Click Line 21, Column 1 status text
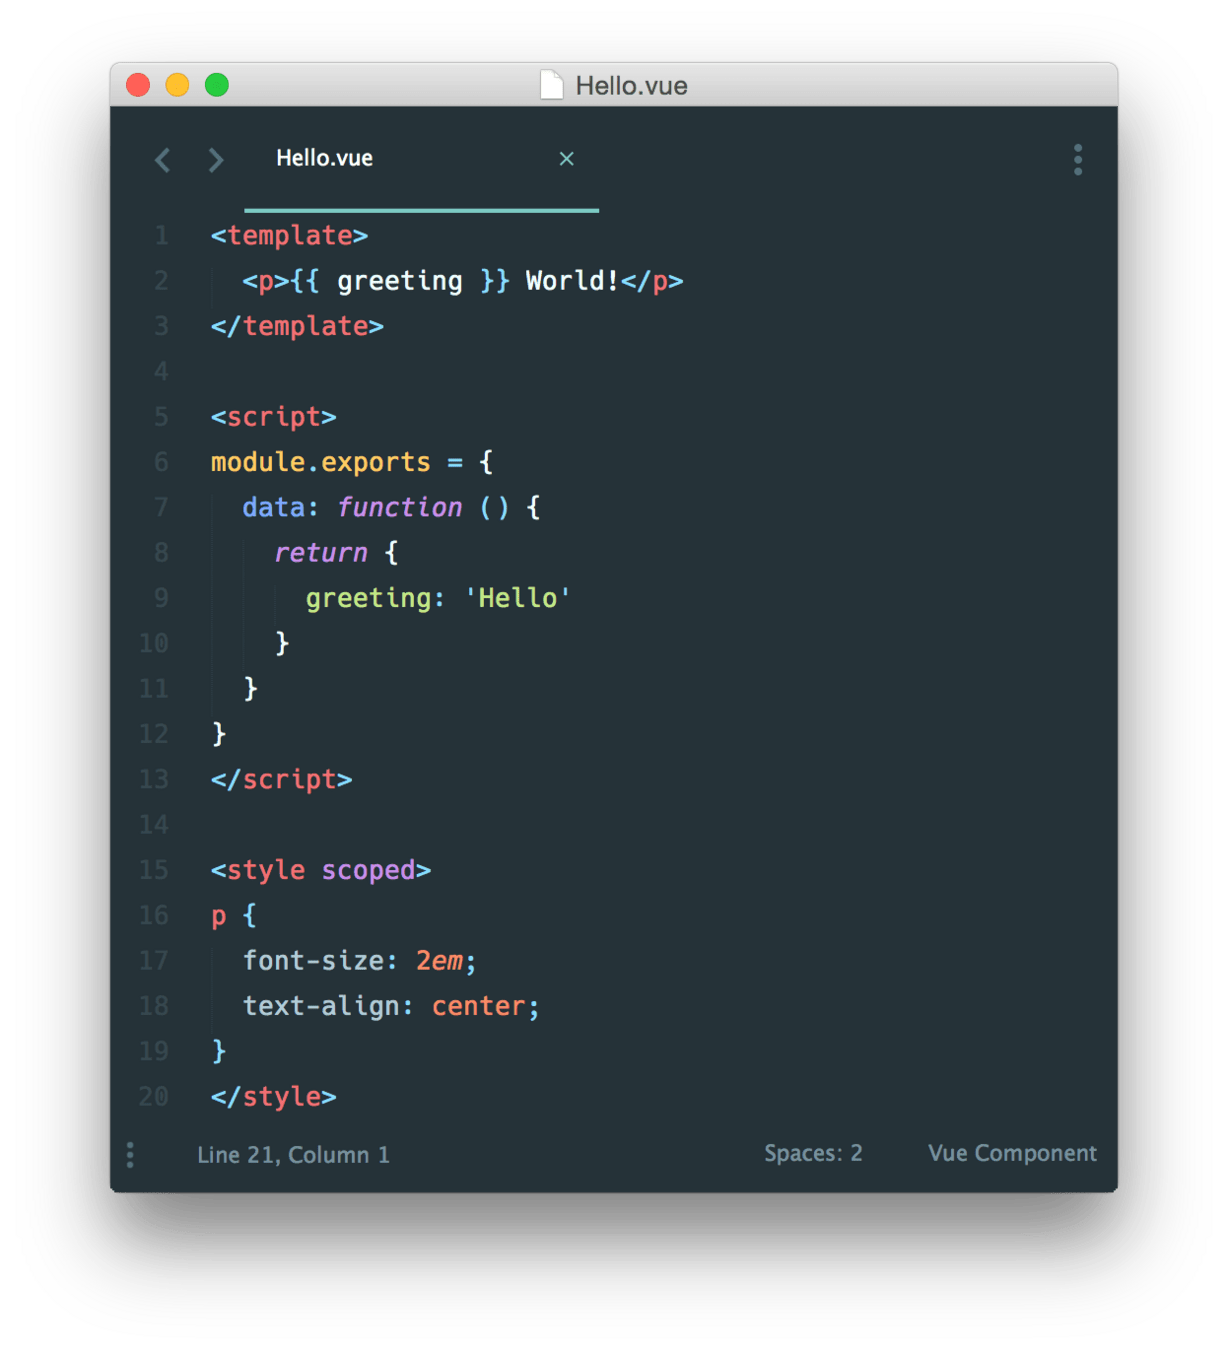Image resolution: width=1228 pixels, height=1350 pixels. click(x=293, y=1155)
